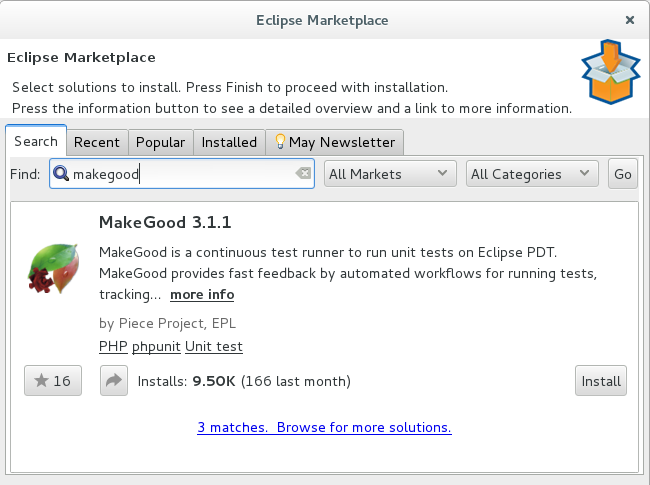The width and height of the screenshot is (650, 485).
Task: Click the star favorite button showing 16
Action: [53, 381]
